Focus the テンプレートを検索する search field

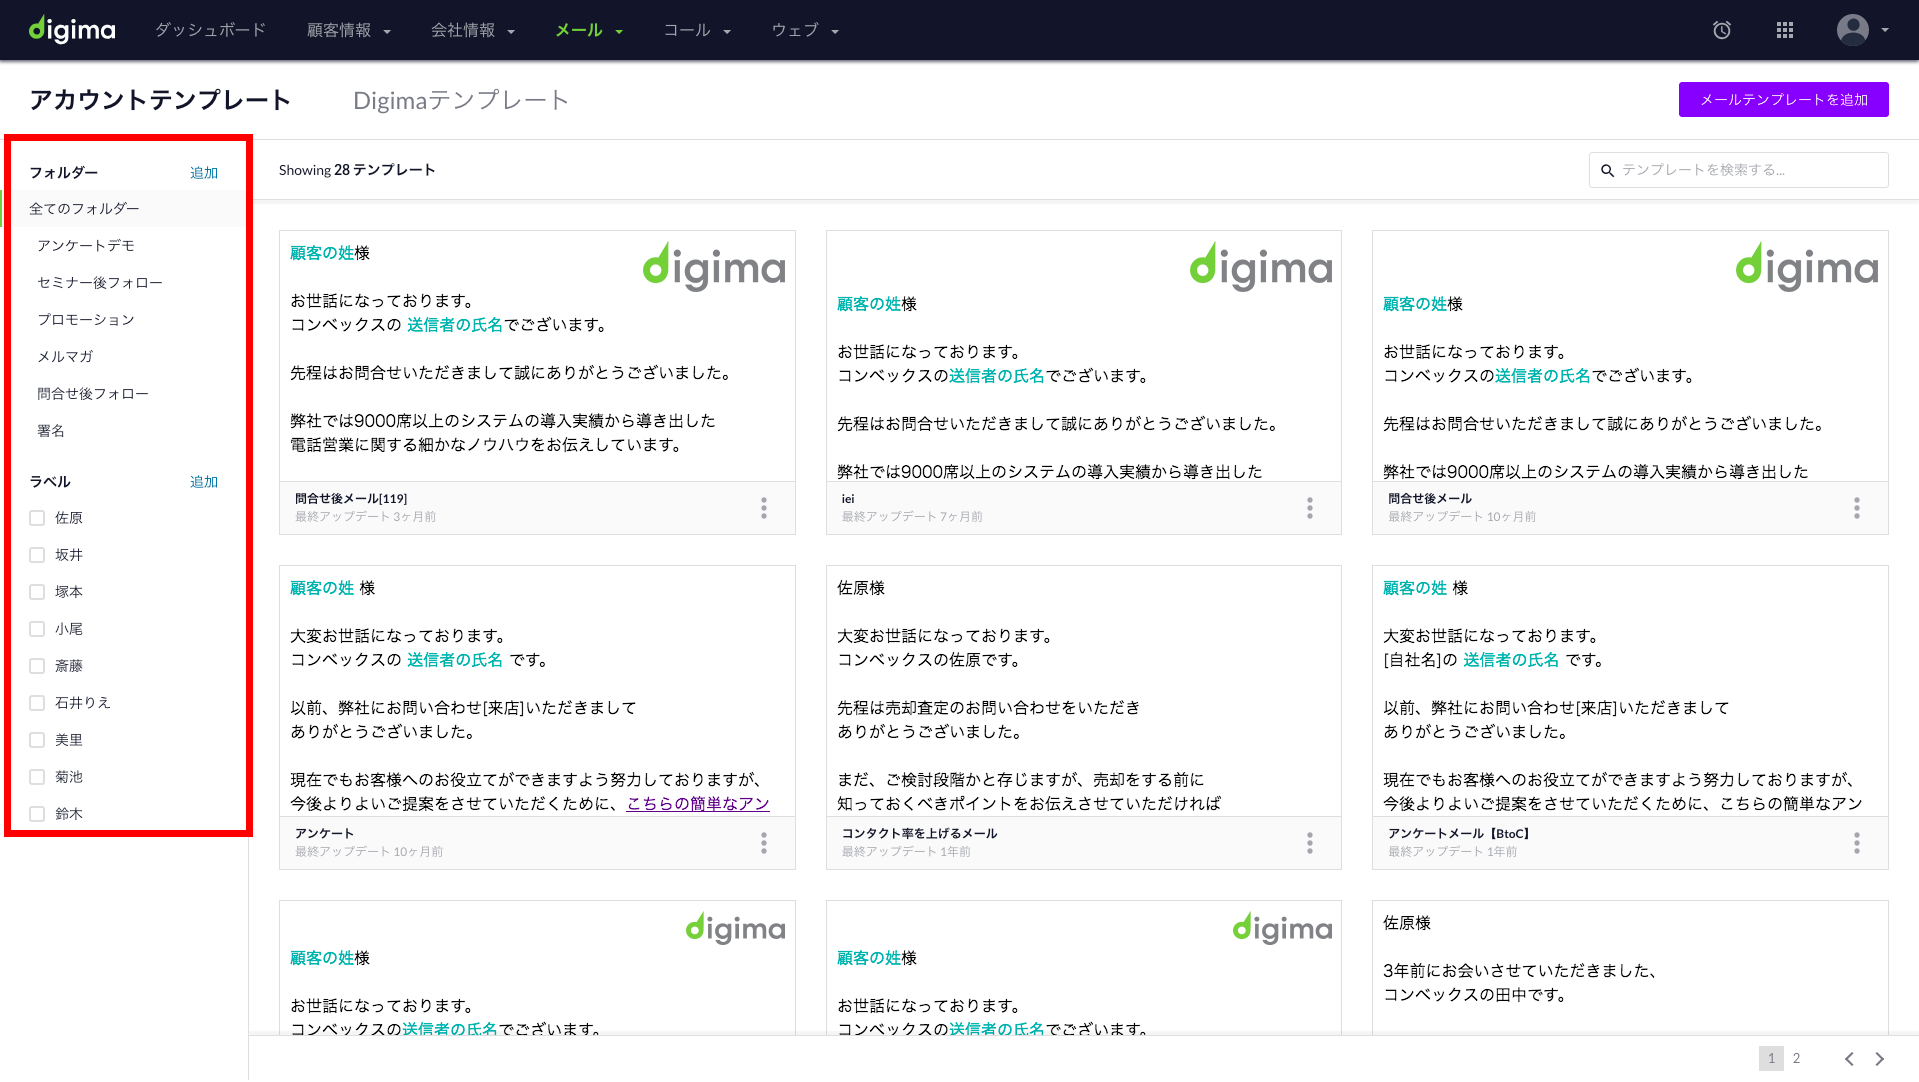(1738, 170)
